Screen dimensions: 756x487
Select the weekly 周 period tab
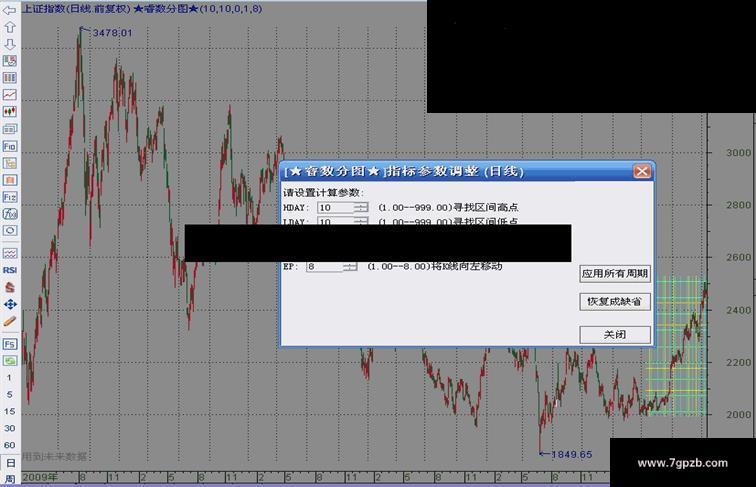(10, 479)
